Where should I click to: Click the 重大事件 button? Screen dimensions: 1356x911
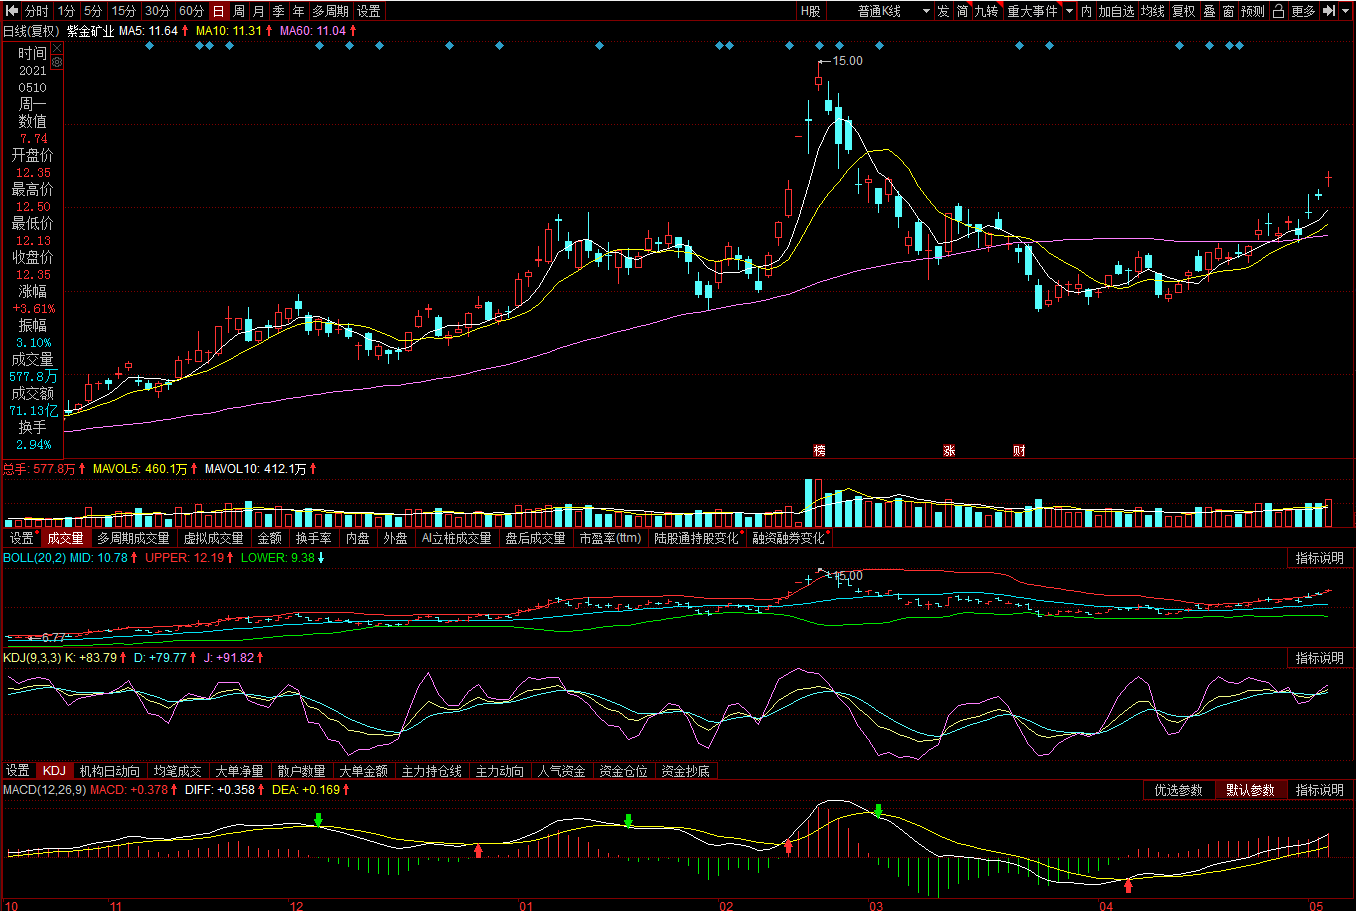point(1032,11)
